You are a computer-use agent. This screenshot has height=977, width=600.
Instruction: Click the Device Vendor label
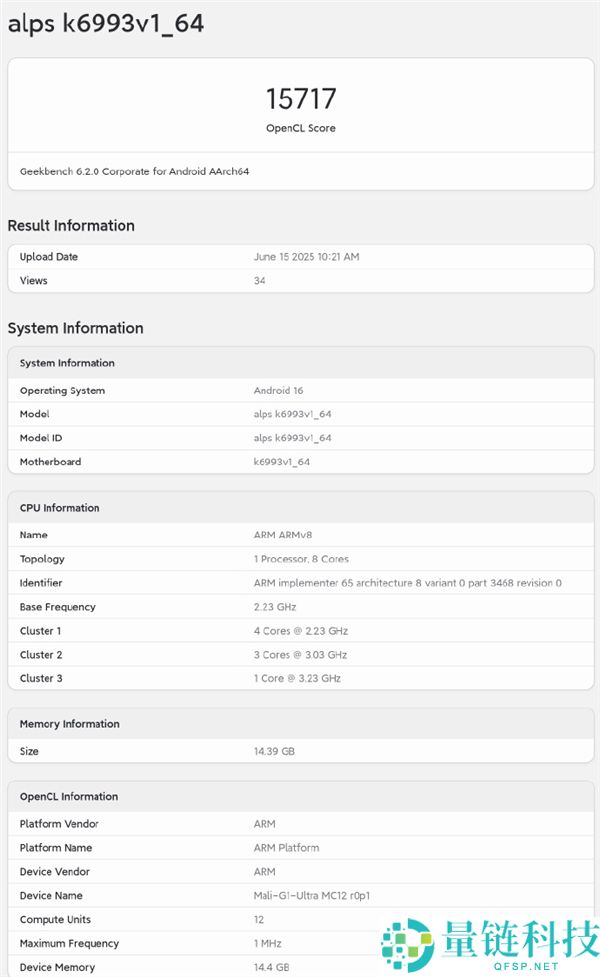55,872
